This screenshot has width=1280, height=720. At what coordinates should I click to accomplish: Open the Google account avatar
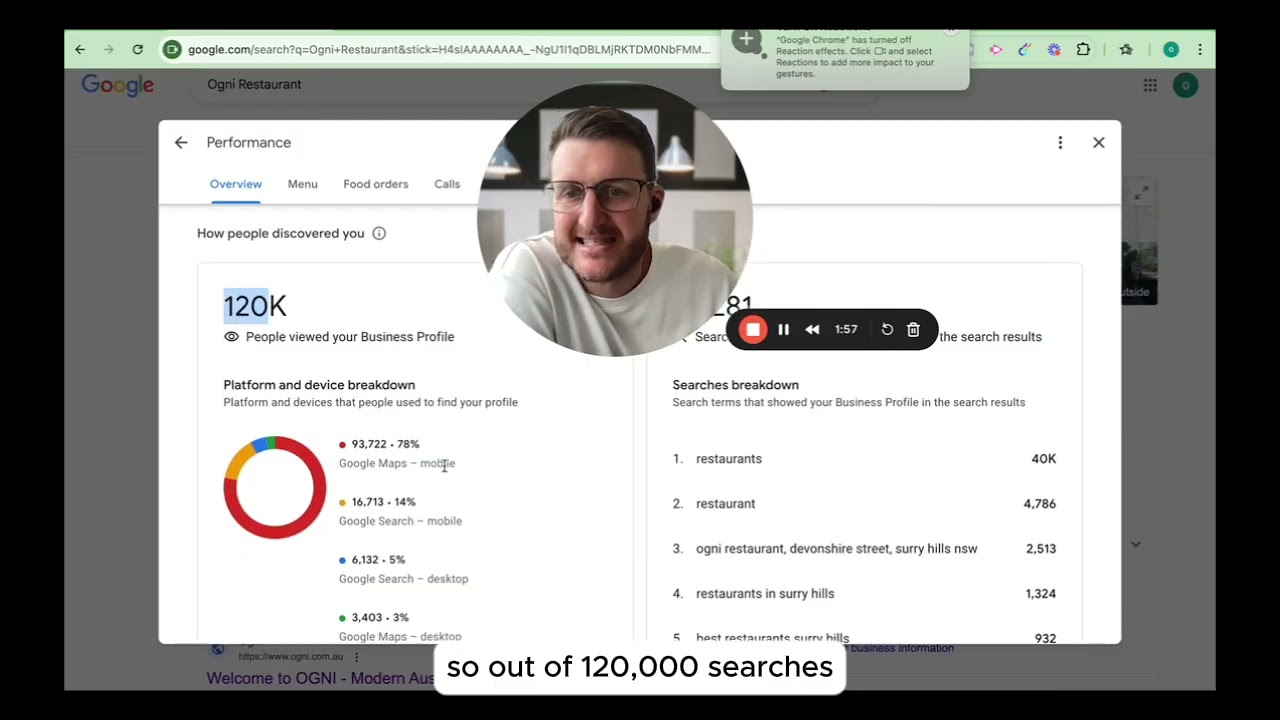[1186, 85]
